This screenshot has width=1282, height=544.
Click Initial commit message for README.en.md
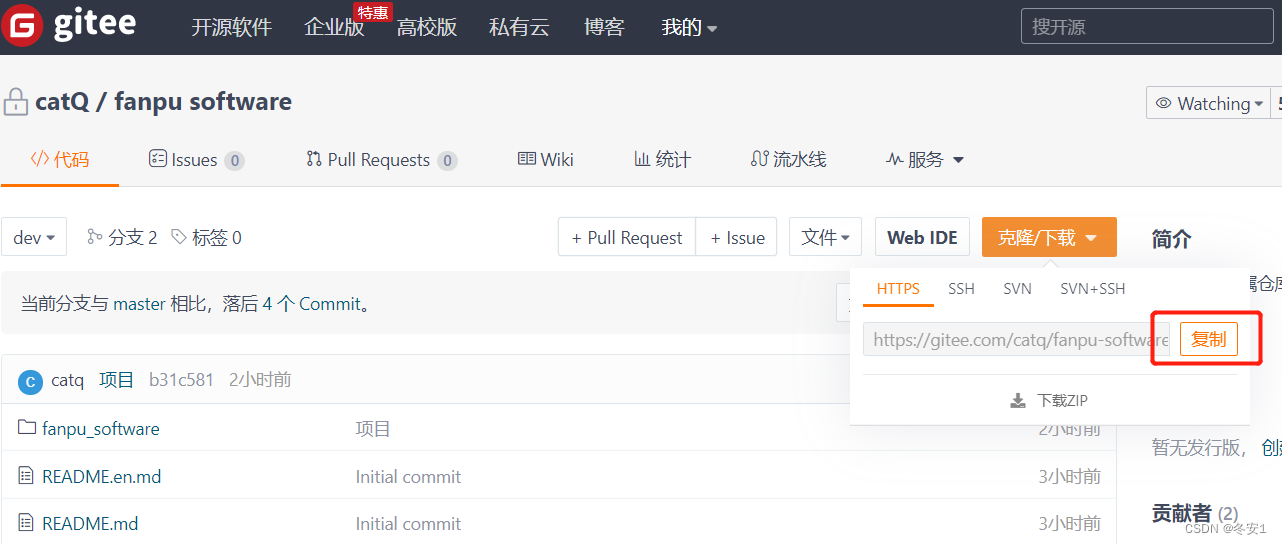[x=408, y=477]
